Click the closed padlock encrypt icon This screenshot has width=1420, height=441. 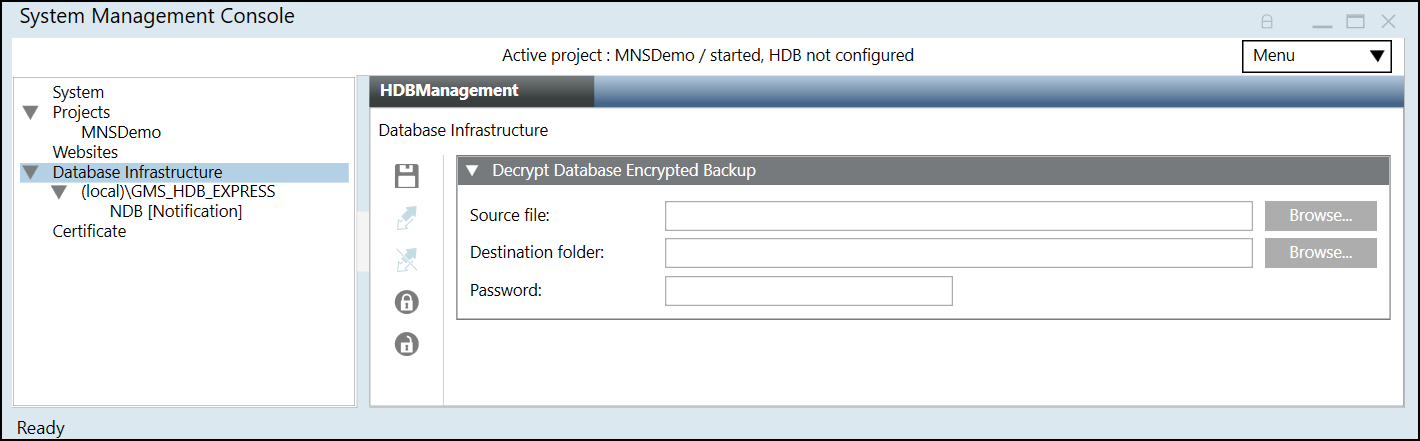(x=407, y=302)
